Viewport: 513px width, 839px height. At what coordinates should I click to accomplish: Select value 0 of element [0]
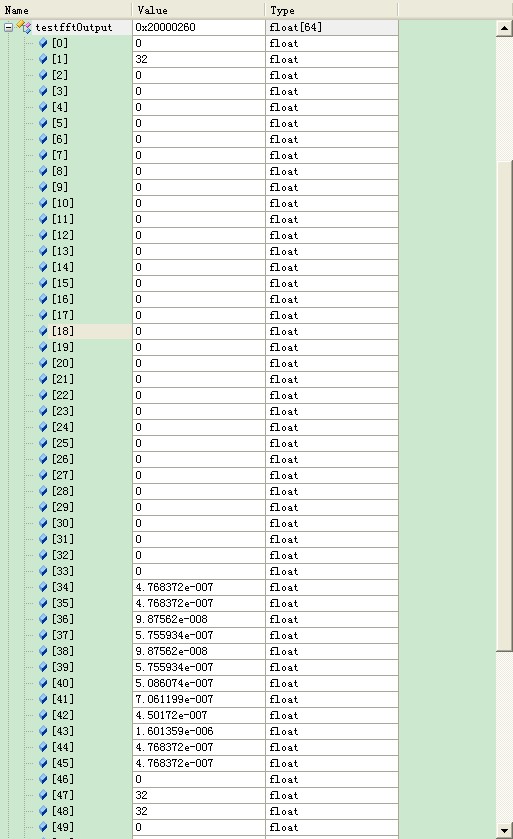[139, 43]
